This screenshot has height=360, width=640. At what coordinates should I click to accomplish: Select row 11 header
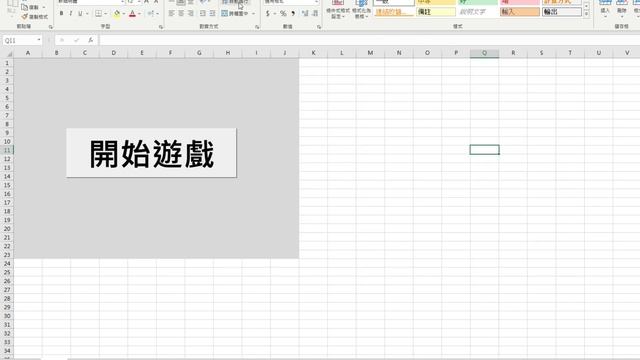point(7,150)
